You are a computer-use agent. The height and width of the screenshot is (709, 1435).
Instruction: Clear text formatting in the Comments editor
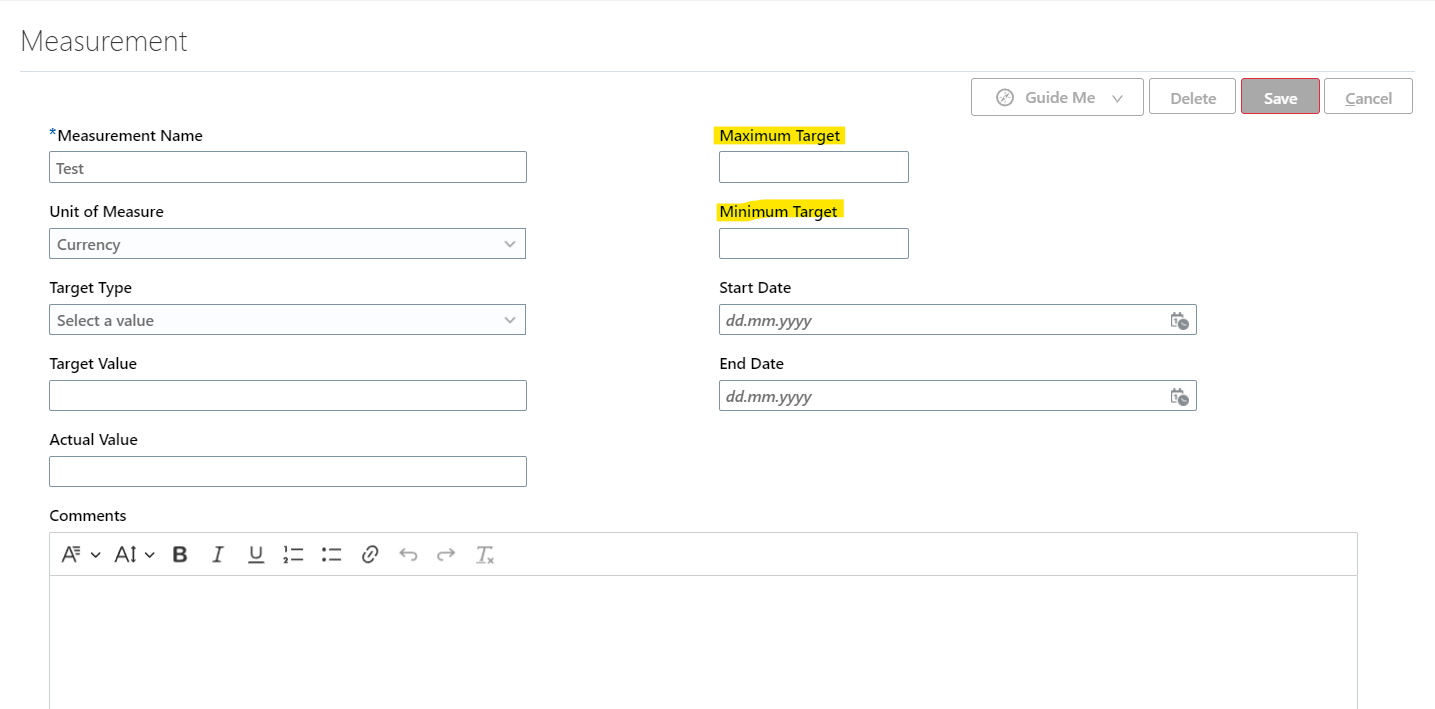point(485,554)
